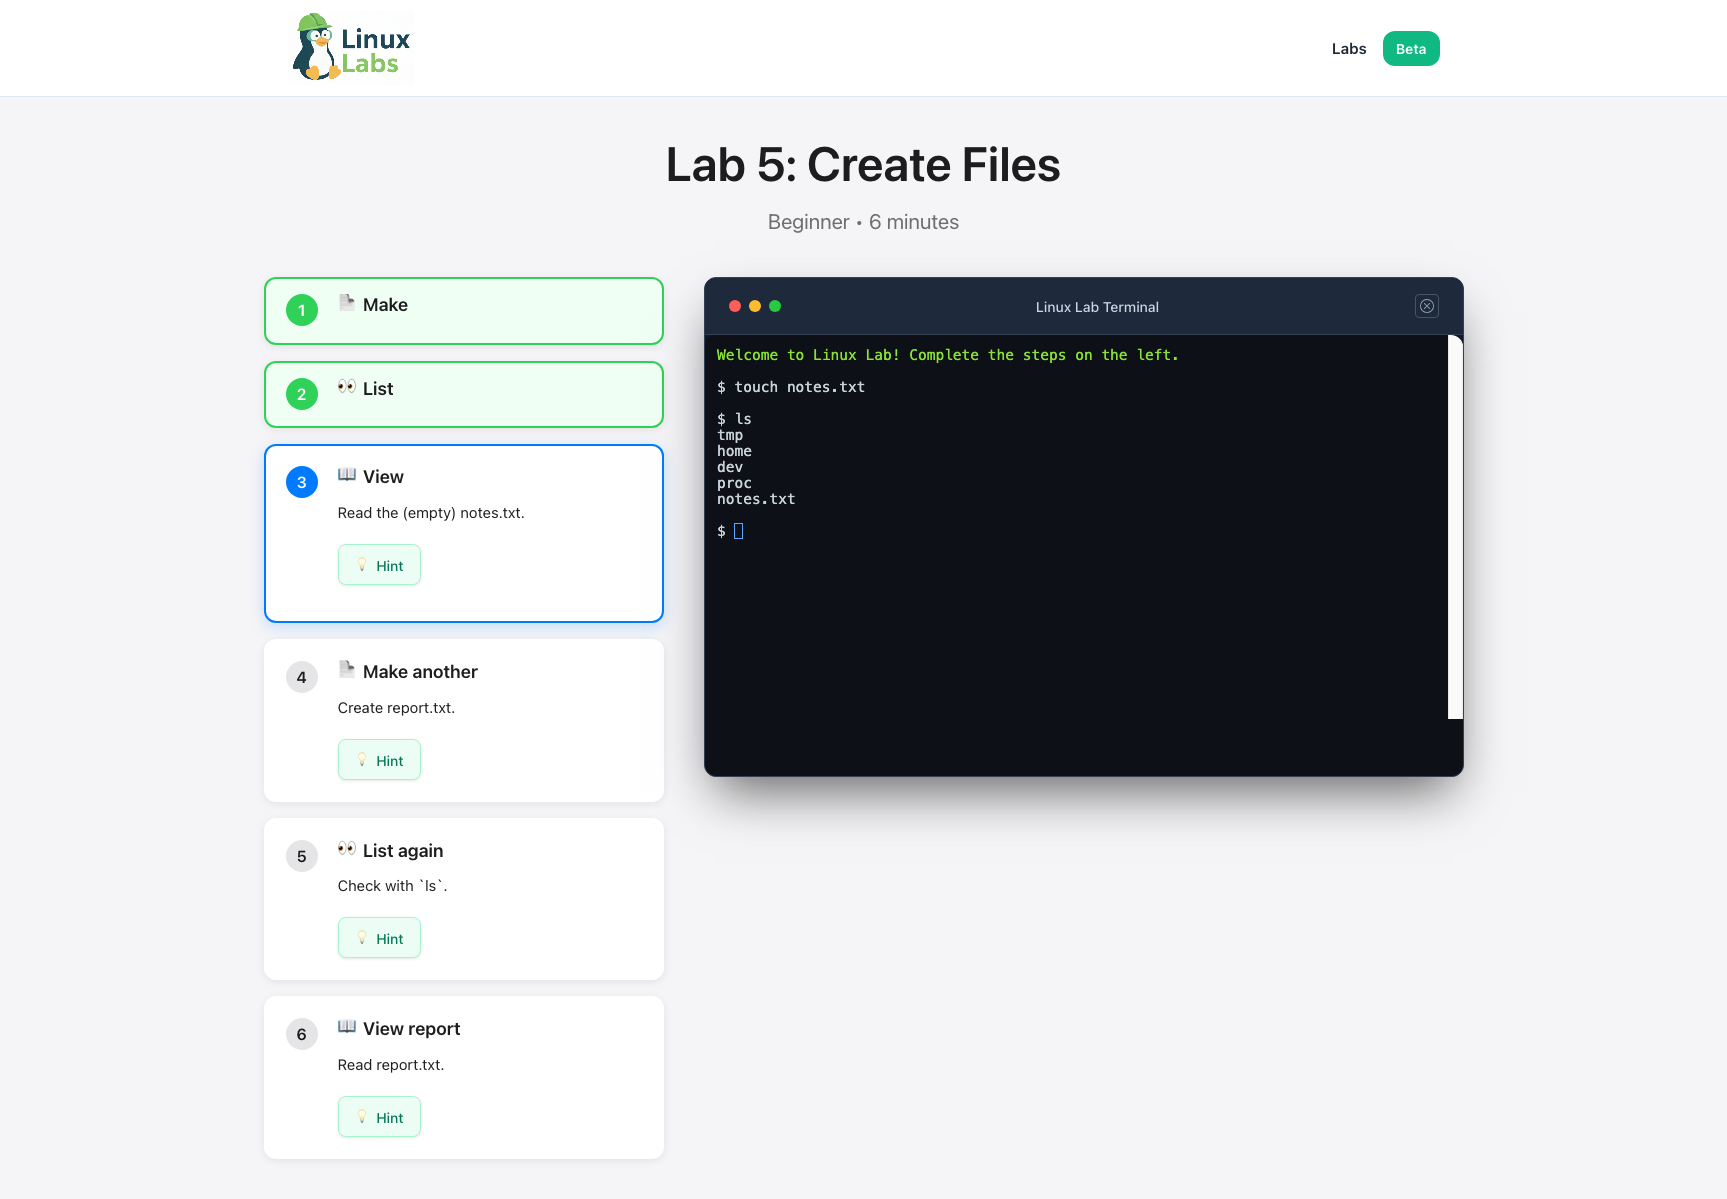
Task: Open the Labs navigation link
Action: 1348,49
